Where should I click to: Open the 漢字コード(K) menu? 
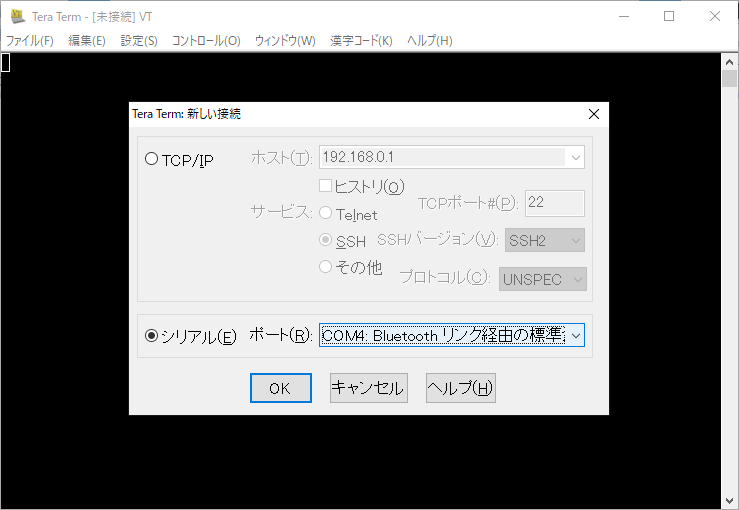[361, 41]
